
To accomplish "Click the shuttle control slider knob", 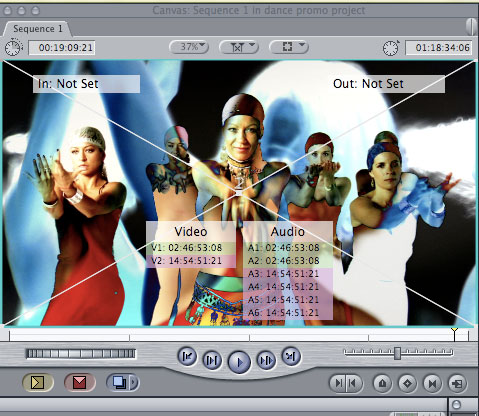I will pyautogui.click(x=397, y=353).
